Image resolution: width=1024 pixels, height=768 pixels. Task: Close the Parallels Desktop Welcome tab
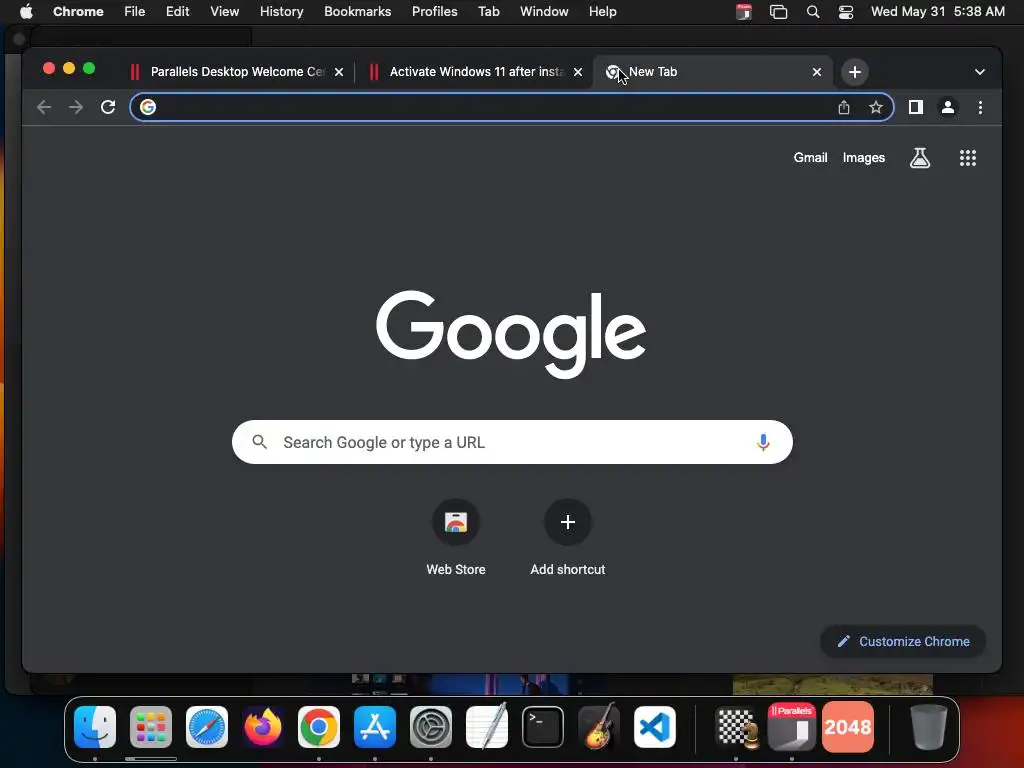pyautogui.click(x=339, y=72)
